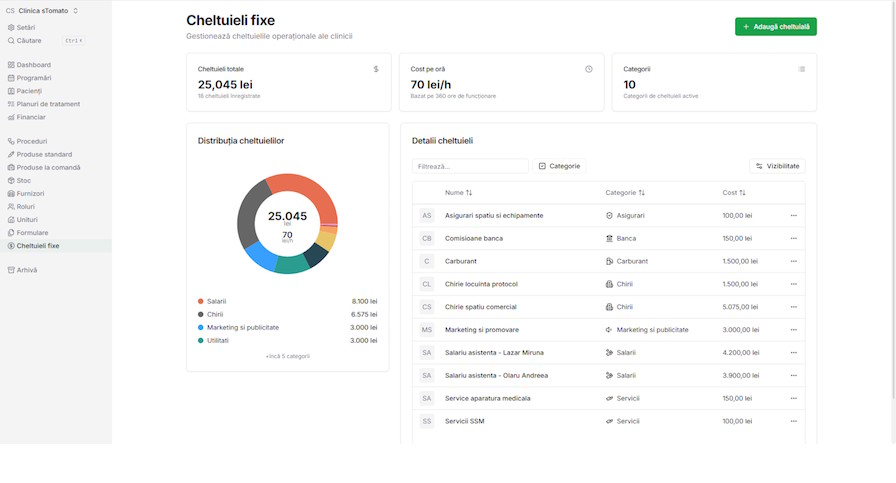Viewport: 896px width, 483px height.
Task: Click the Arhivă icon in sidebar
Action: click(x=11, y=270)
